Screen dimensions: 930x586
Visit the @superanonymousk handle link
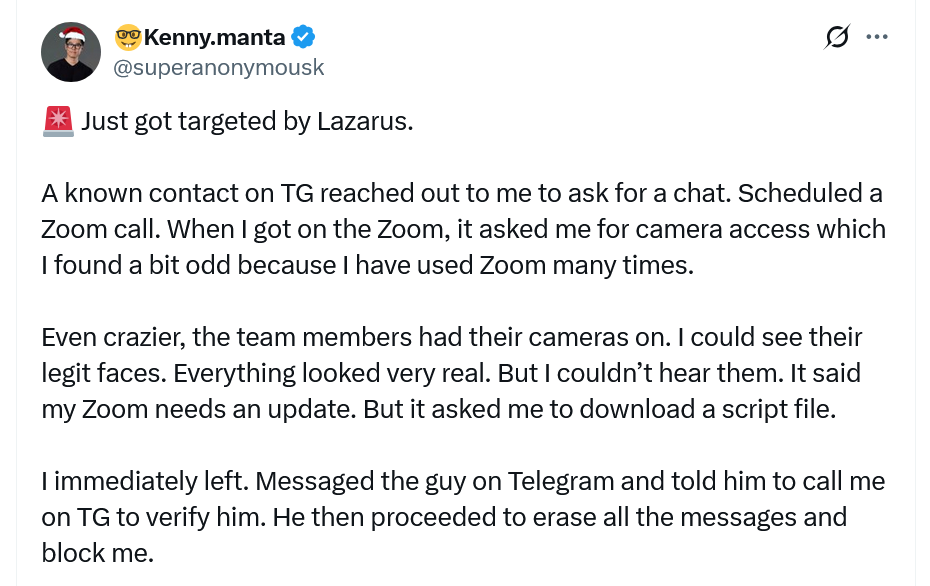coord(220,67)
